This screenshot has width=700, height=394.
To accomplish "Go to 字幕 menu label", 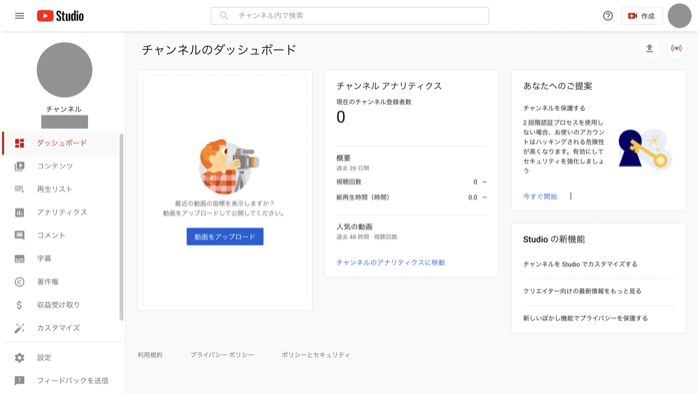I will (x=44, y=258).
